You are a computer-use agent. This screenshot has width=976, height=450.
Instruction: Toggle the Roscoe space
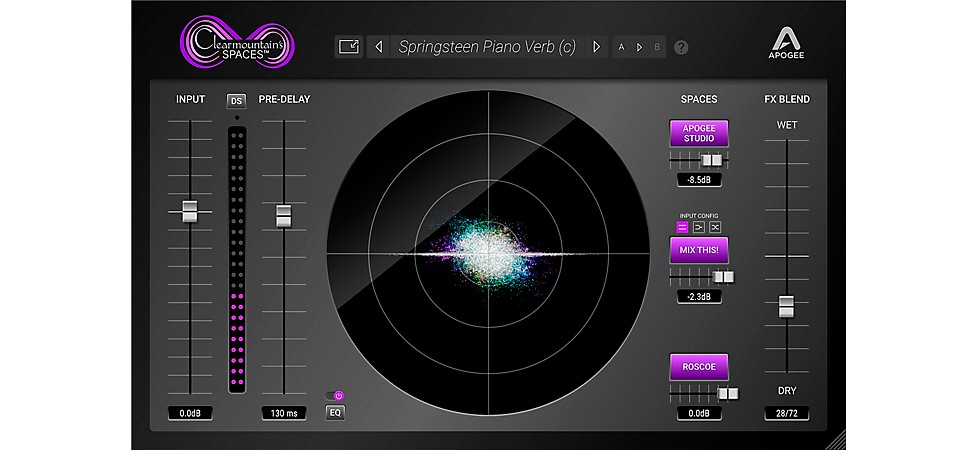tap(699, 367)
